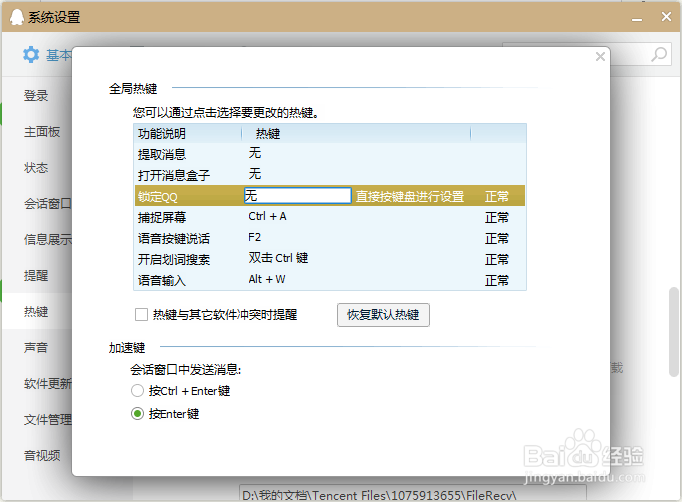Image resolution: width=682 pixels, height=502 pixels.
Task: Select 按Enter键 radio option
Action: 137,413
